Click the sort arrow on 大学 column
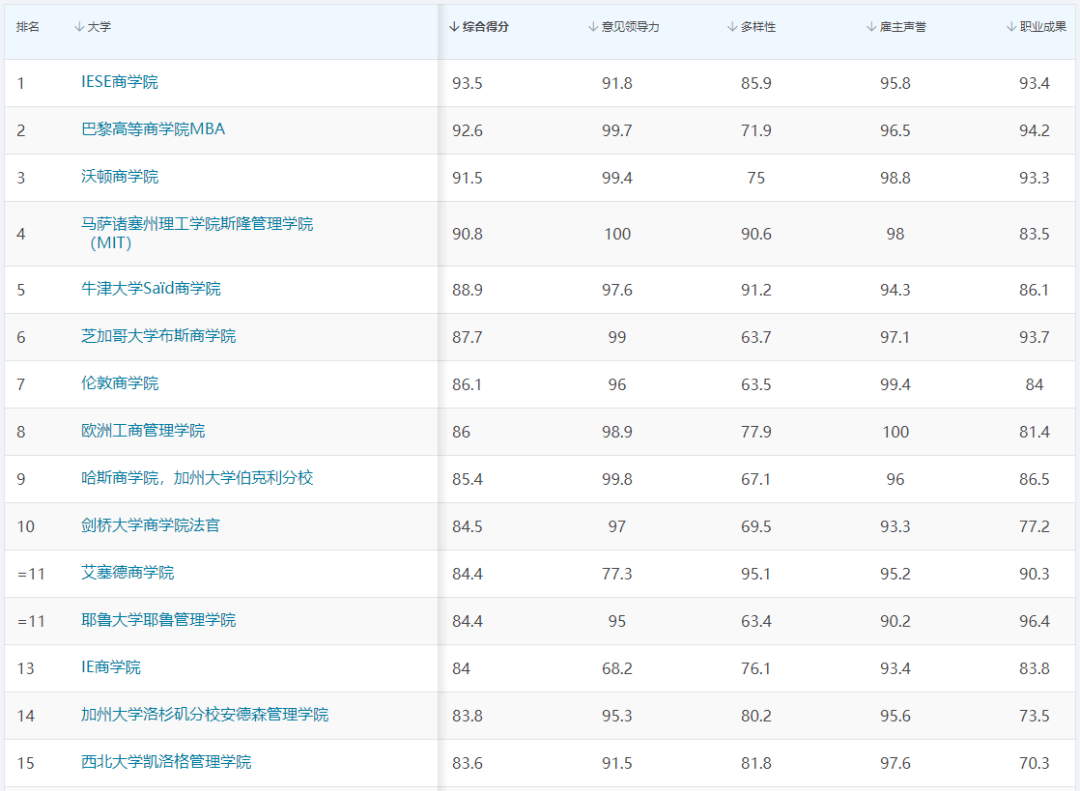The width and height of the screenshot is (1080, 791). coord(78,27)
